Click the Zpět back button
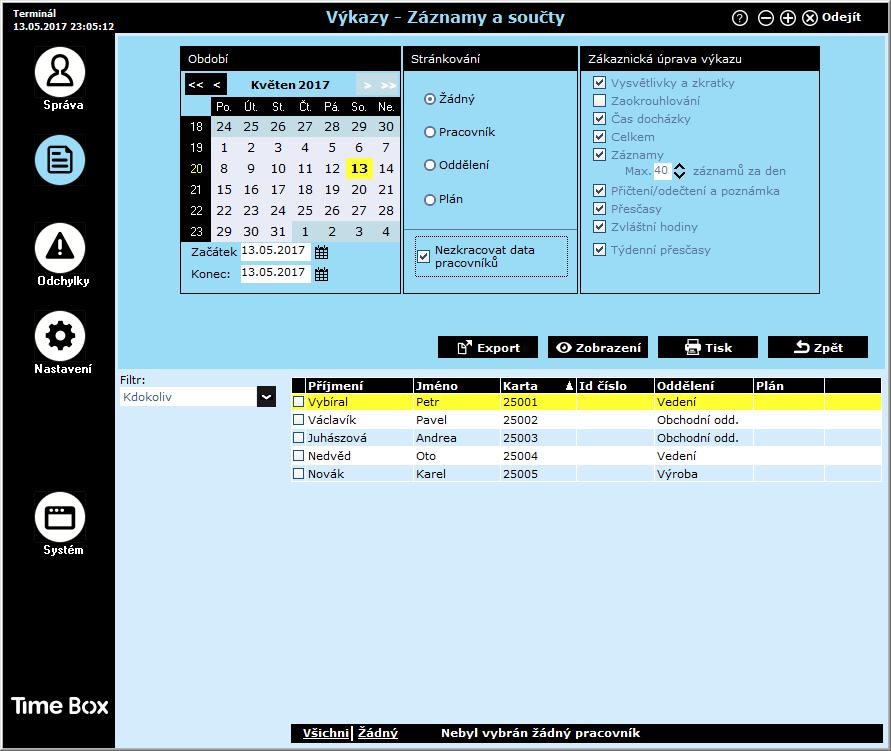 pos(818,347)
